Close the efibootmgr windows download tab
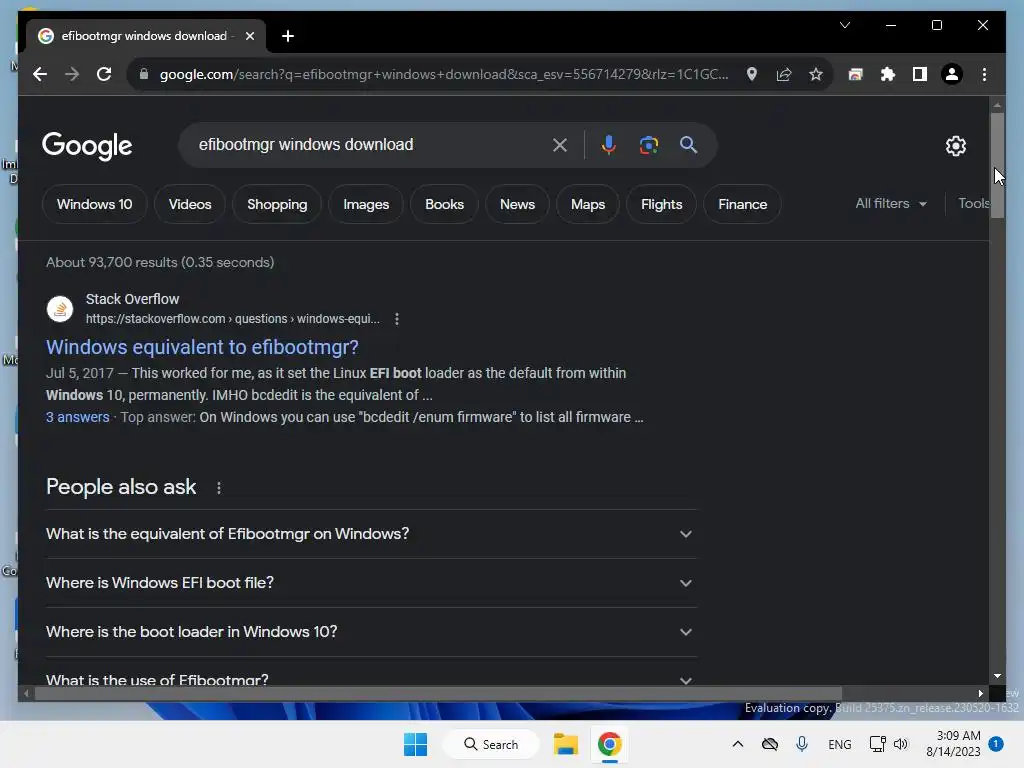Viewport: 1024px width, 768px height. [249, 36]
